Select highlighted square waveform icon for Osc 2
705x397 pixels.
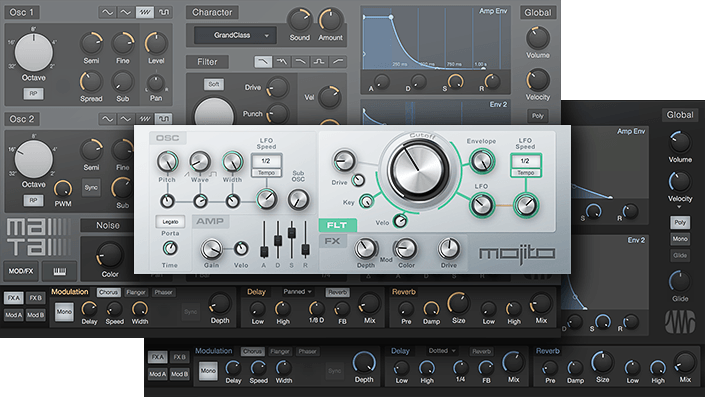click(x=163, y=119)
